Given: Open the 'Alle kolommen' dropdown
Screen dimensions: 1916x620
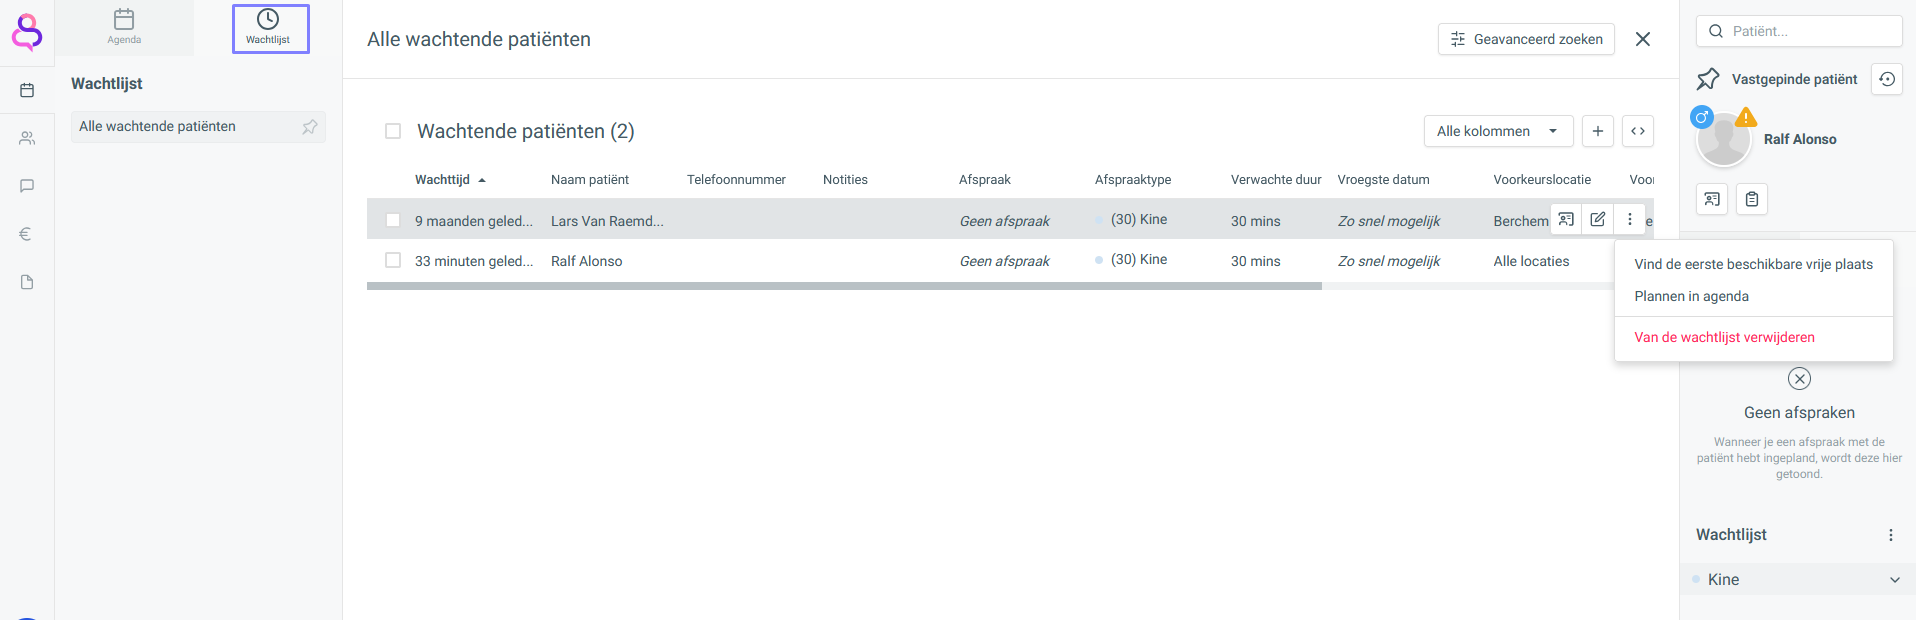Looking at the screenshot, I should 1498,131.
